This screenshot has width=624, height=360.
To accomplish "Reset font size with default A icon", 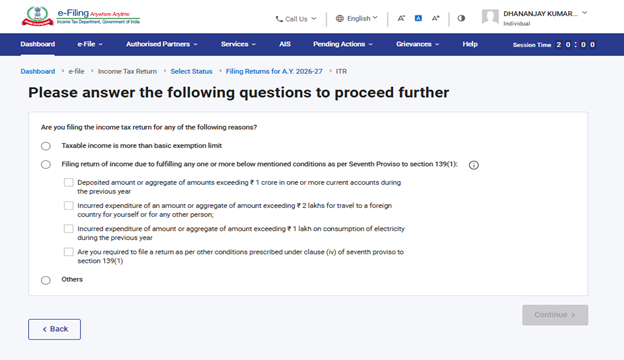I will click(418, 18).
